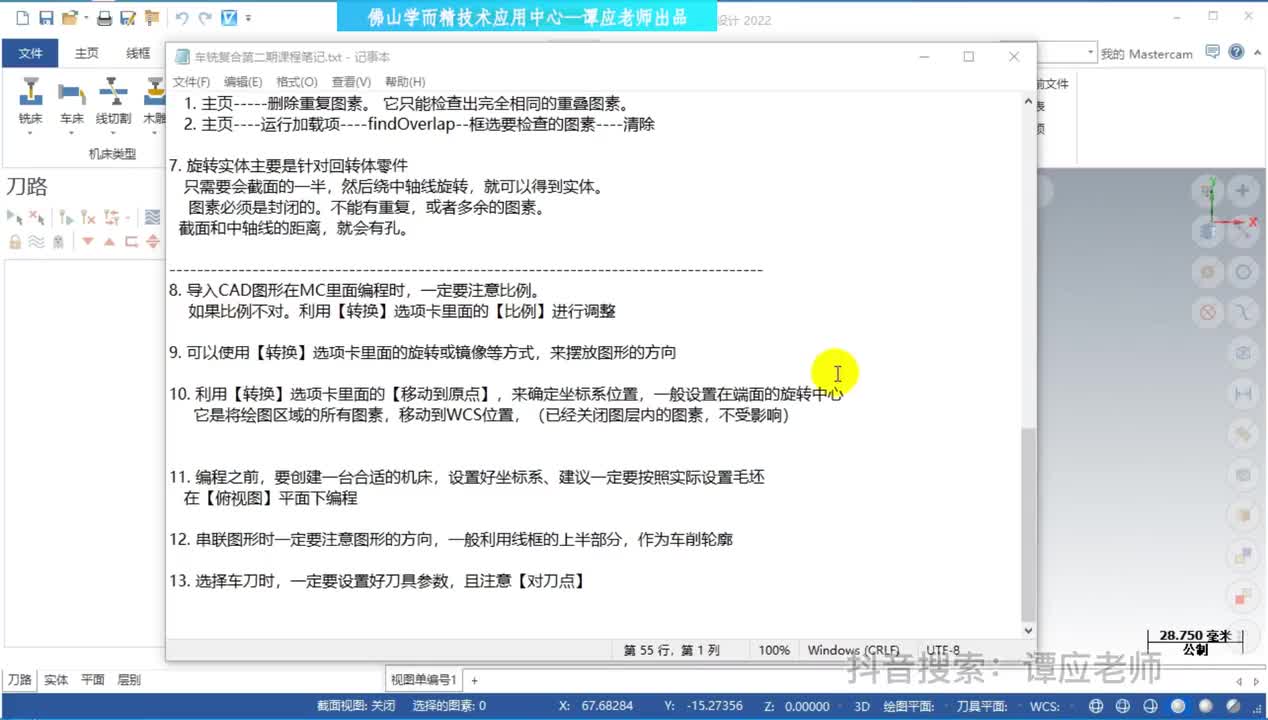Image resolution: width=1268 pixels, height=720 pixels.
Task: Switch to the 实体 manager tab
Action: 56,680
